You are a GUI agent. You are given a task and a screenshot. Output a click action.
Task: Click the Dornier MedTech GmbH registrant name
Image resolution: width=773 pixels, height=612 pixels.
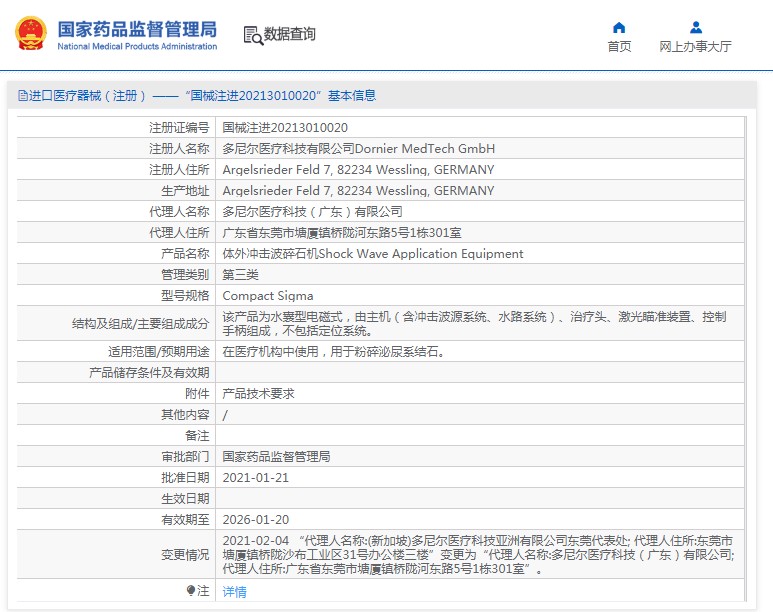[358, 149]
